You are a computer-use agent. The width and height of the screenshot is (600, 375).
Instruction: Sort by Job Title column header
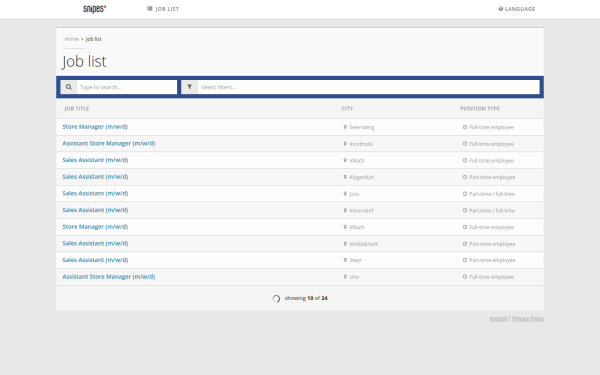pyautogui.click(x=77, y=109)
